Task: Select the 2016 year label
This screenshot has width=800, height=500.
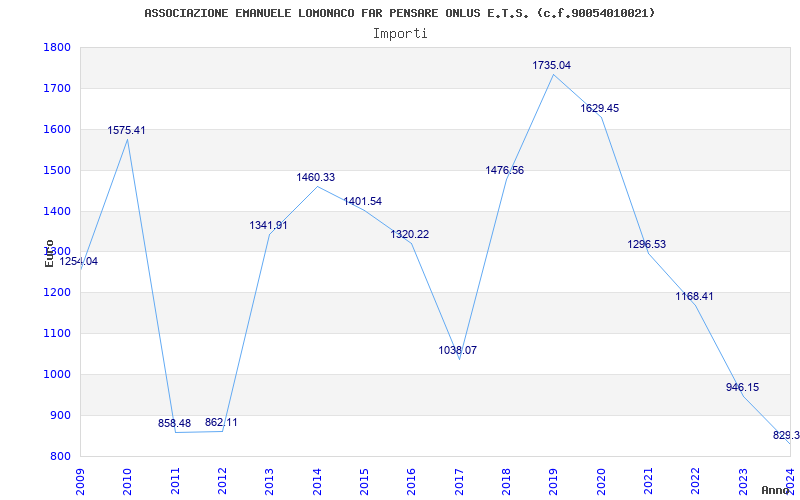Action: [x=412, y=481]
